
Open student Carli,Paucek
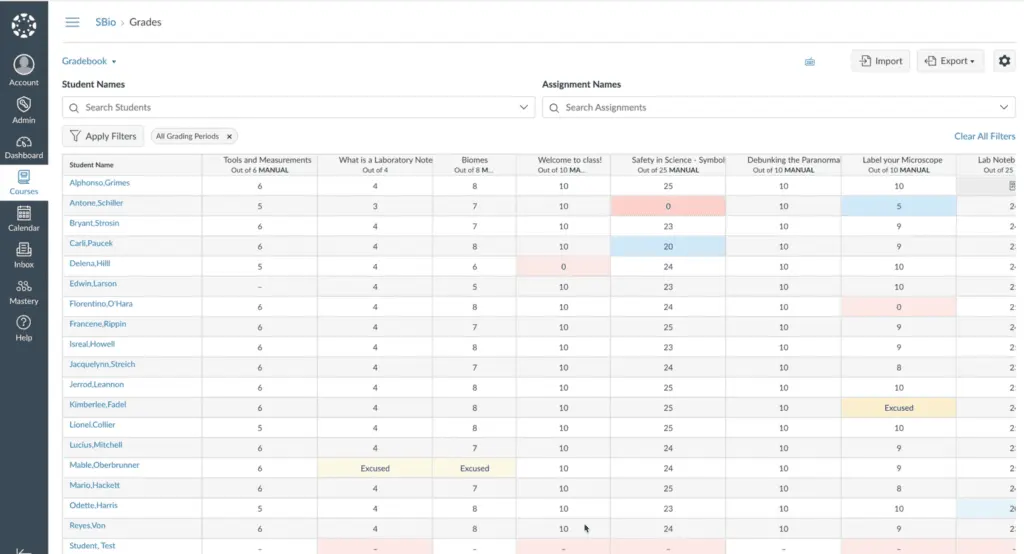click(x=91, y=243)
